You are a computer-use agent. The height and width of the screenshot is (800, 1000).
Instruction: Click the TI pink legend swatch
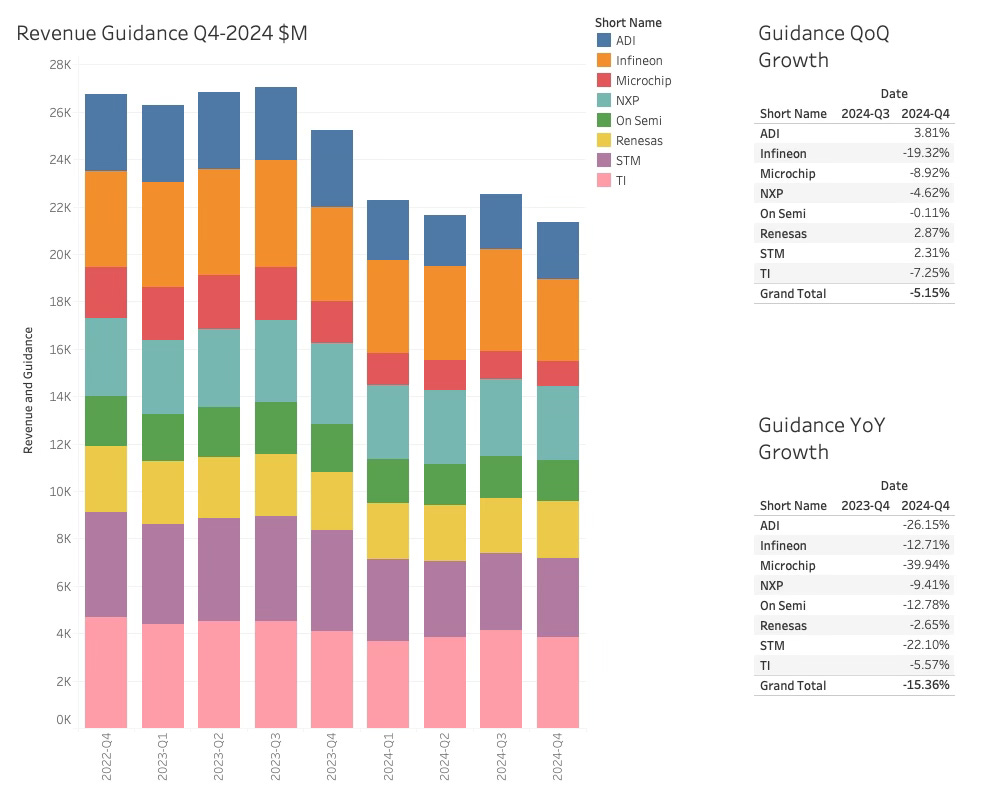604,181
